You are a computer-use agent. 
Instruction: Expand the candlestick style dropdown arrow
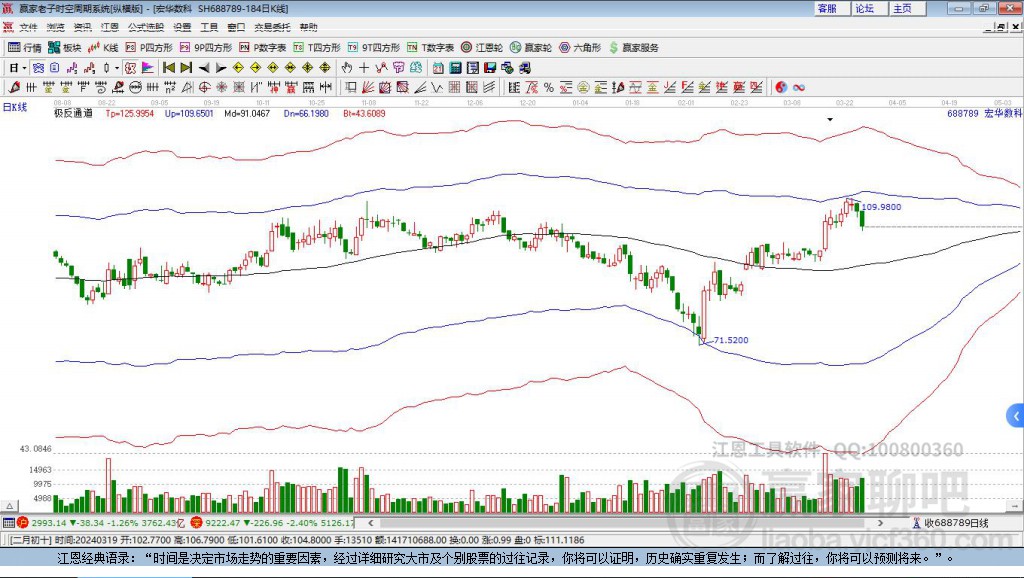[116, 68]
